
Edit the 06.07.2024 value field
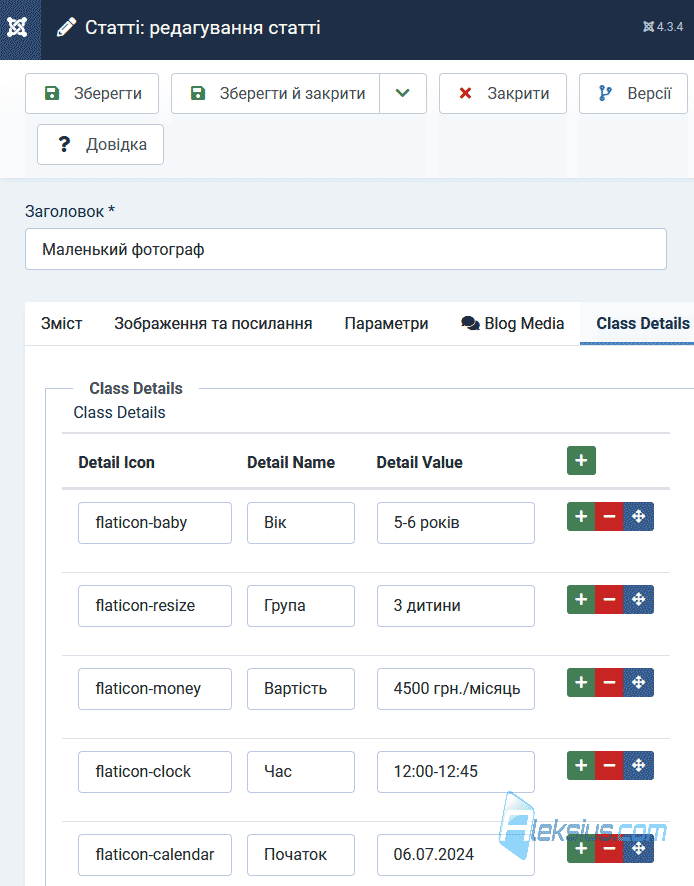pyautogui.click(x=456, y=855)
